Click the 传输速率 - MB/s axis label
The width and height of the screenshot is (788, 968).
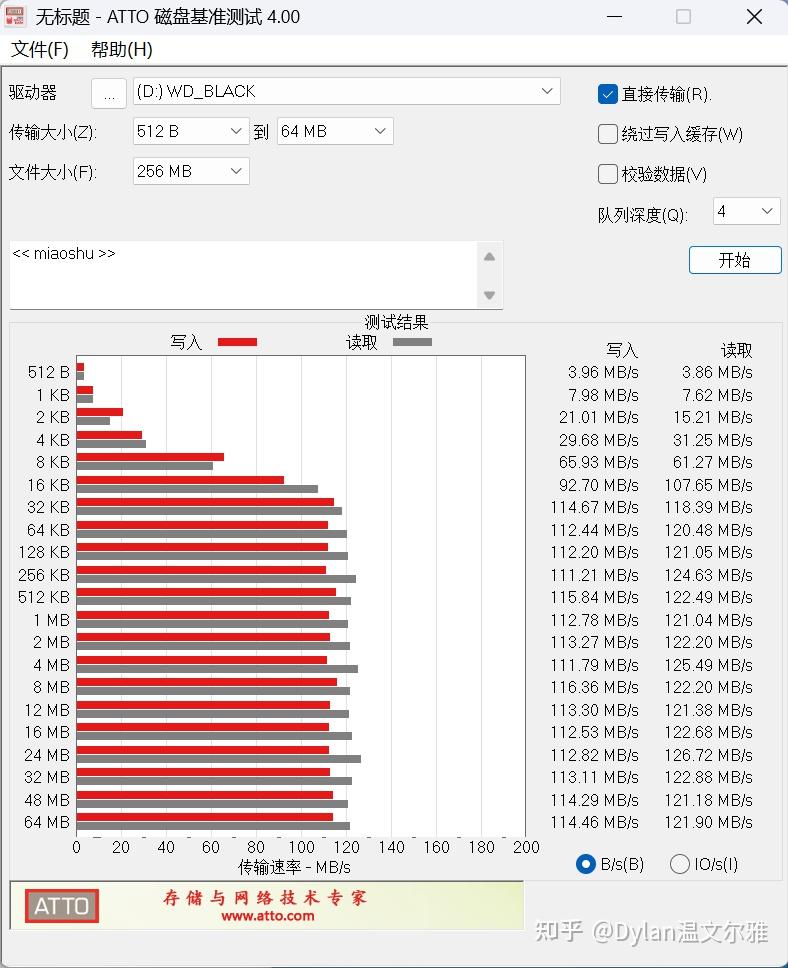[295, 867]
